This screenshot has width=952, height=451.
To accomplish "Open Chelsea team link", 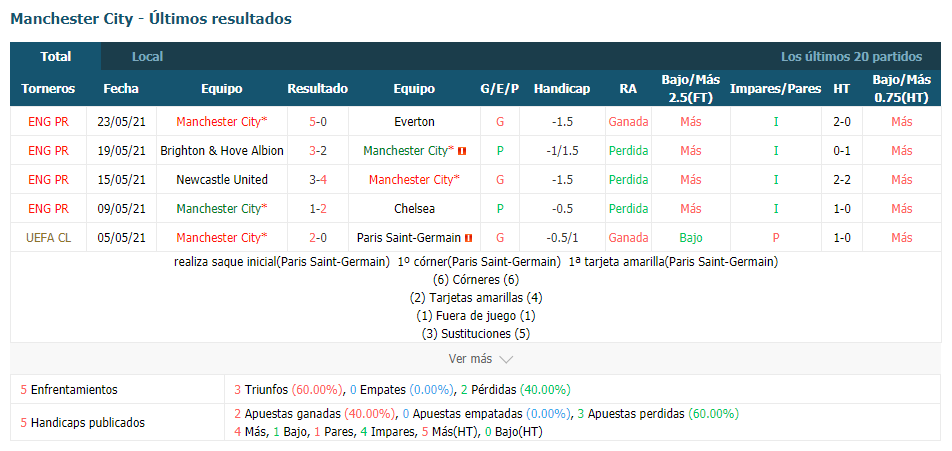I will (414, 209).
